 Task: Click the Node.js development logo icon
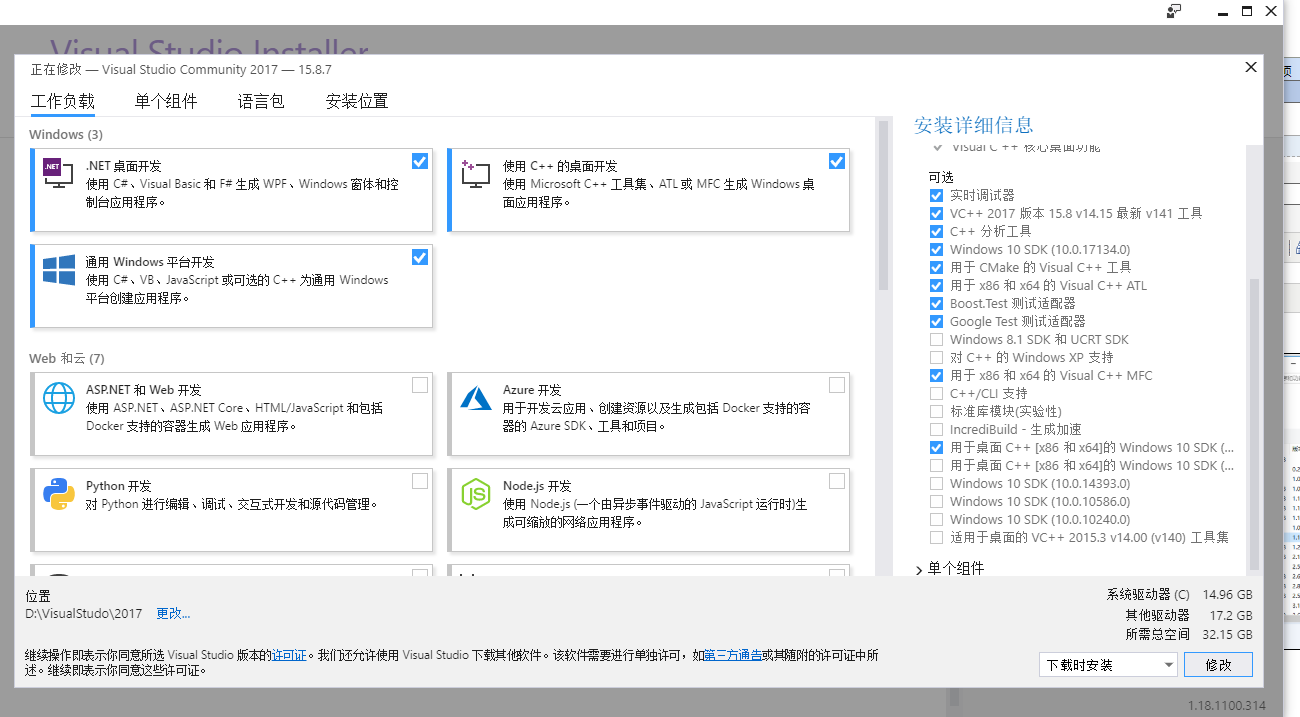pos(475,494)
